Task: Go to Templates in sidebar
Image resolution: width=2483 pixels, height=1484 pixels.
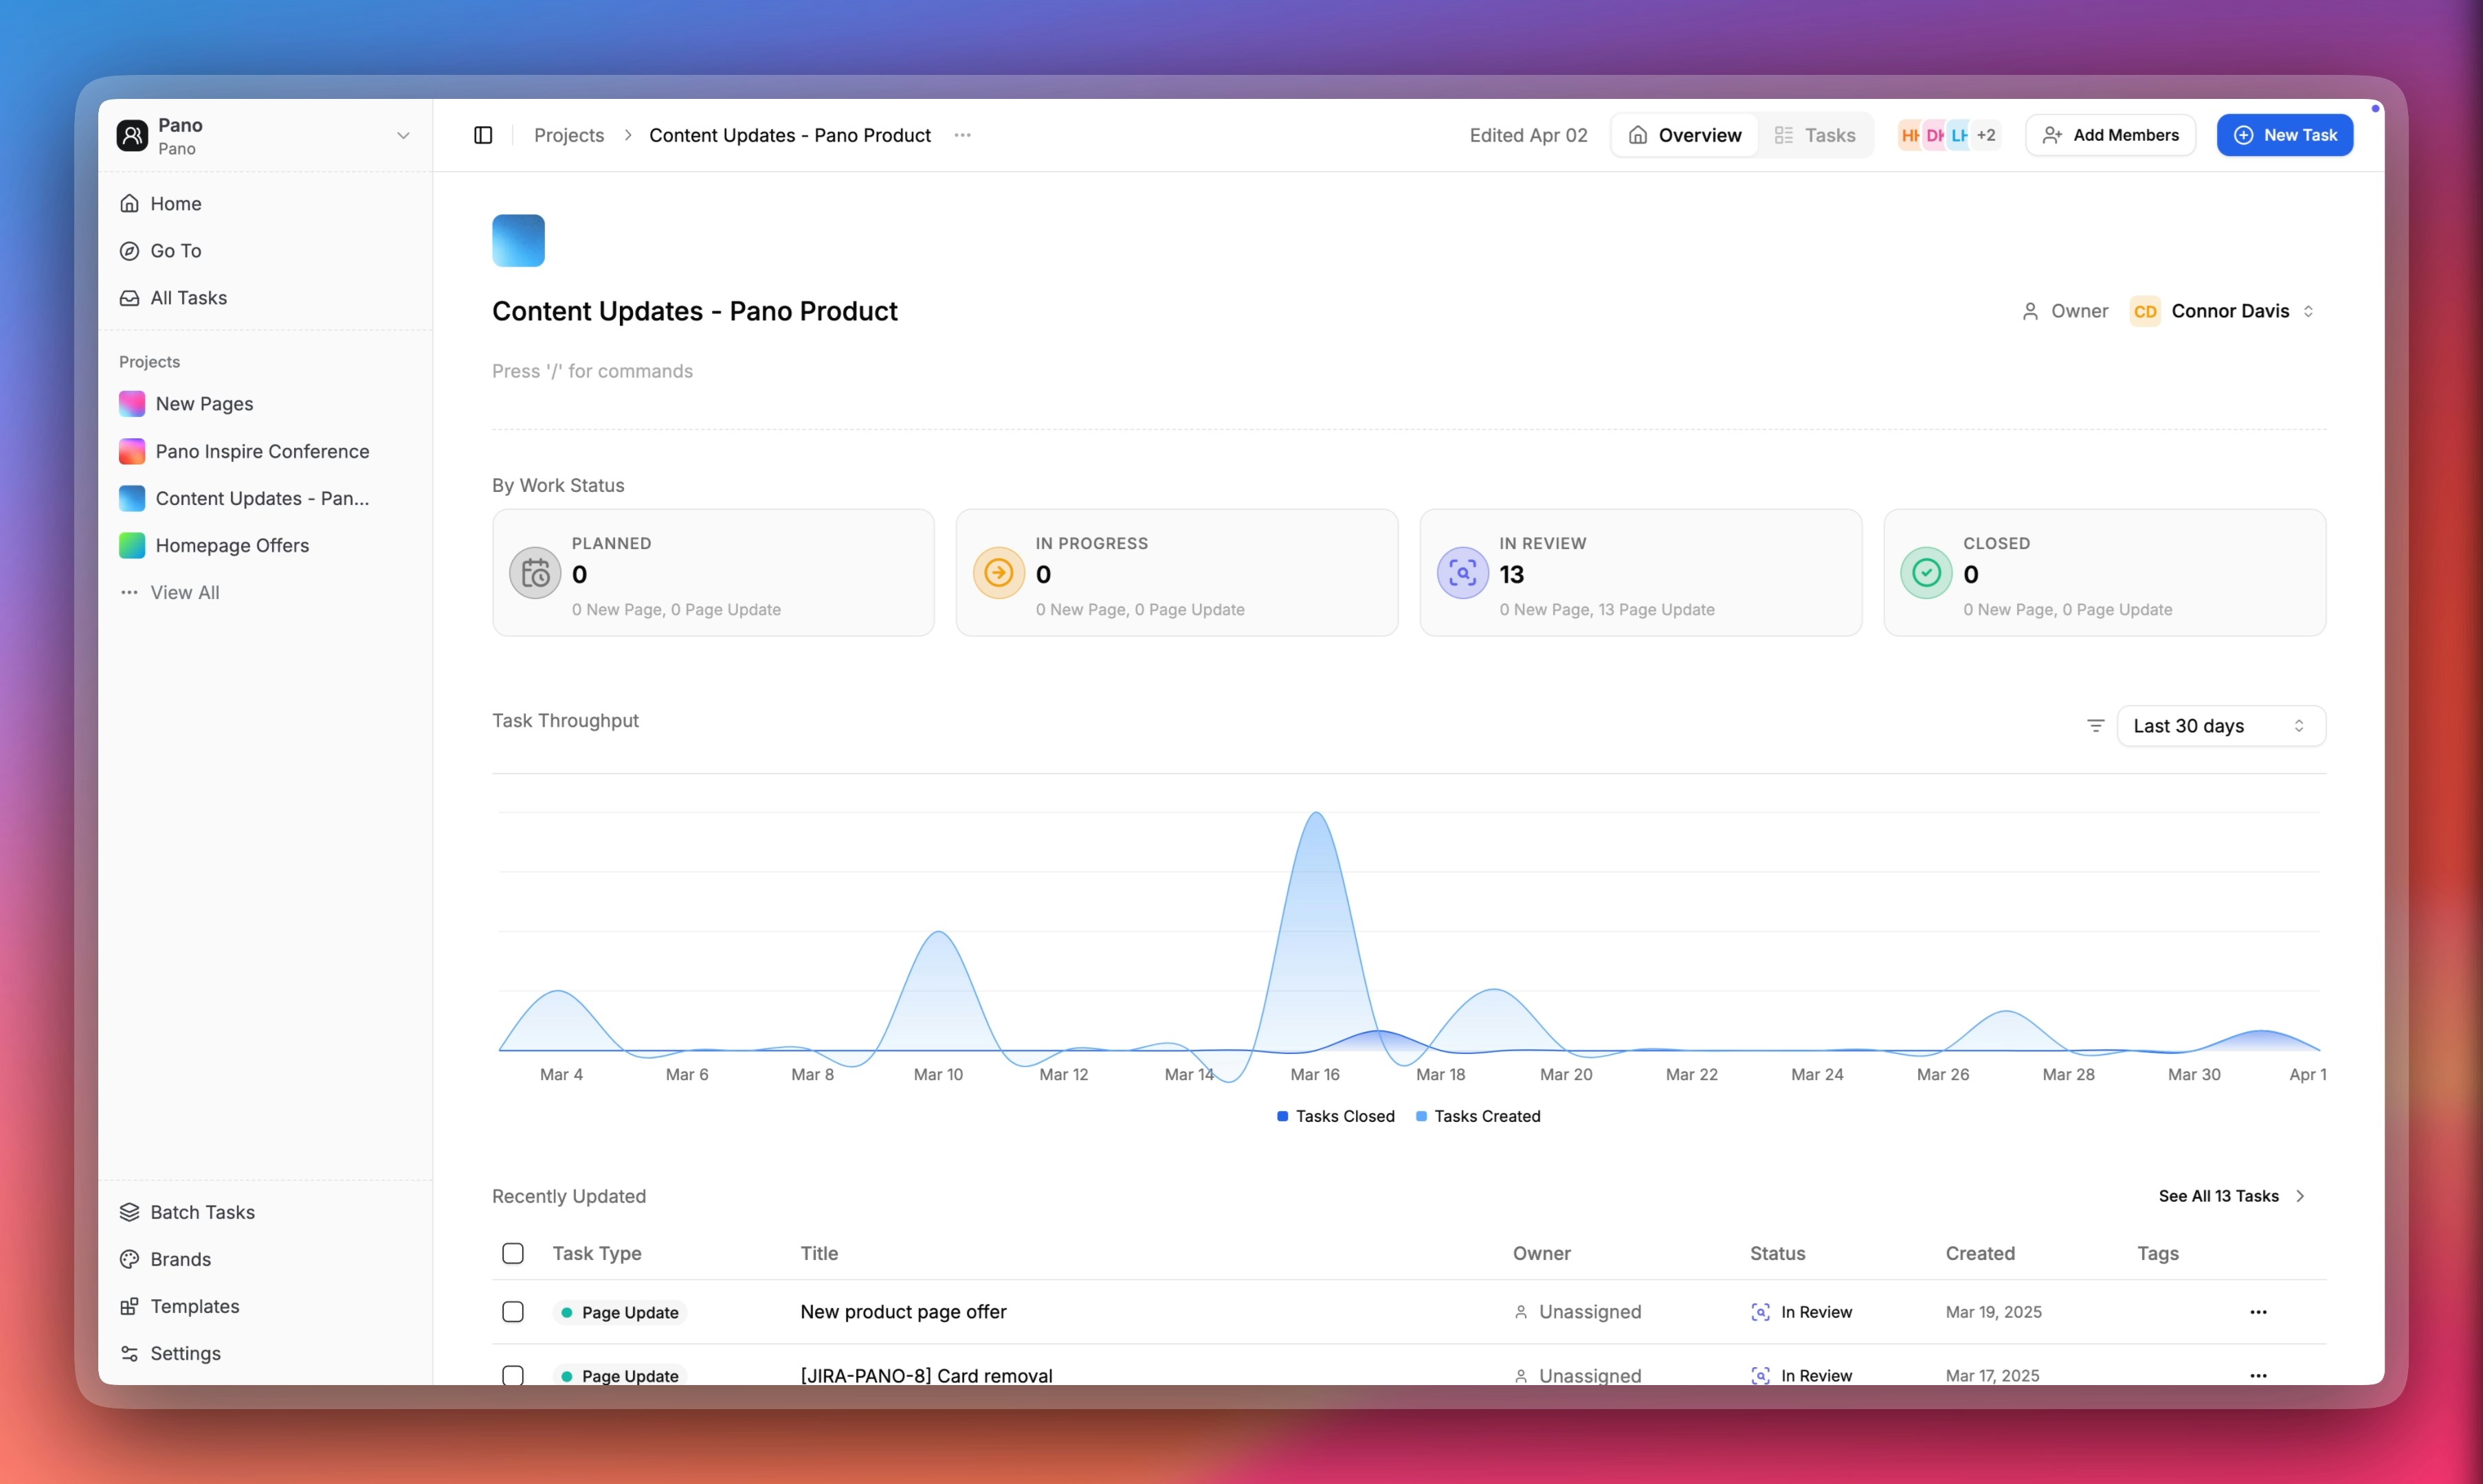Action: [194, 1306]
